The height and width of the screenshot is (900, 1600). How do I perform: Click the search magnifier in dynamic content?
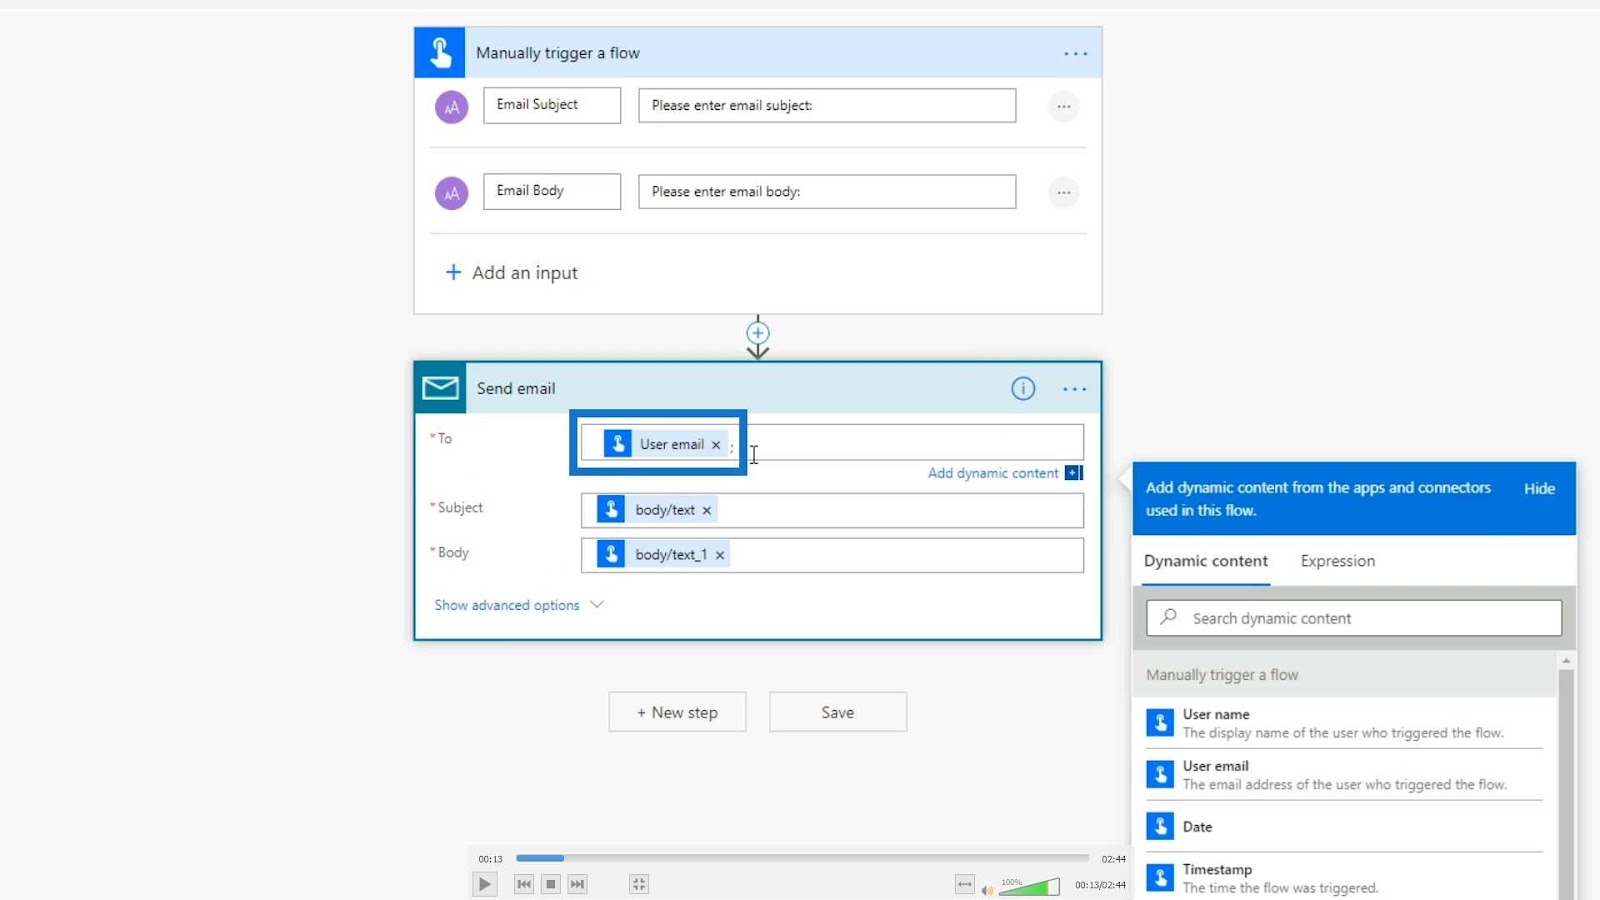(x=1168, y=617)
